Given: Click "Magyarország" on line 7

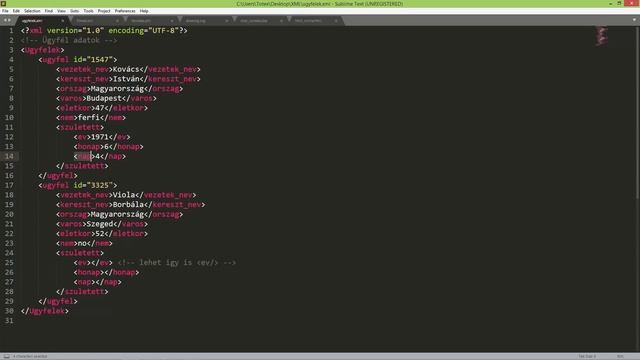Looking at the screenshot, I should [x=117, y=89].
